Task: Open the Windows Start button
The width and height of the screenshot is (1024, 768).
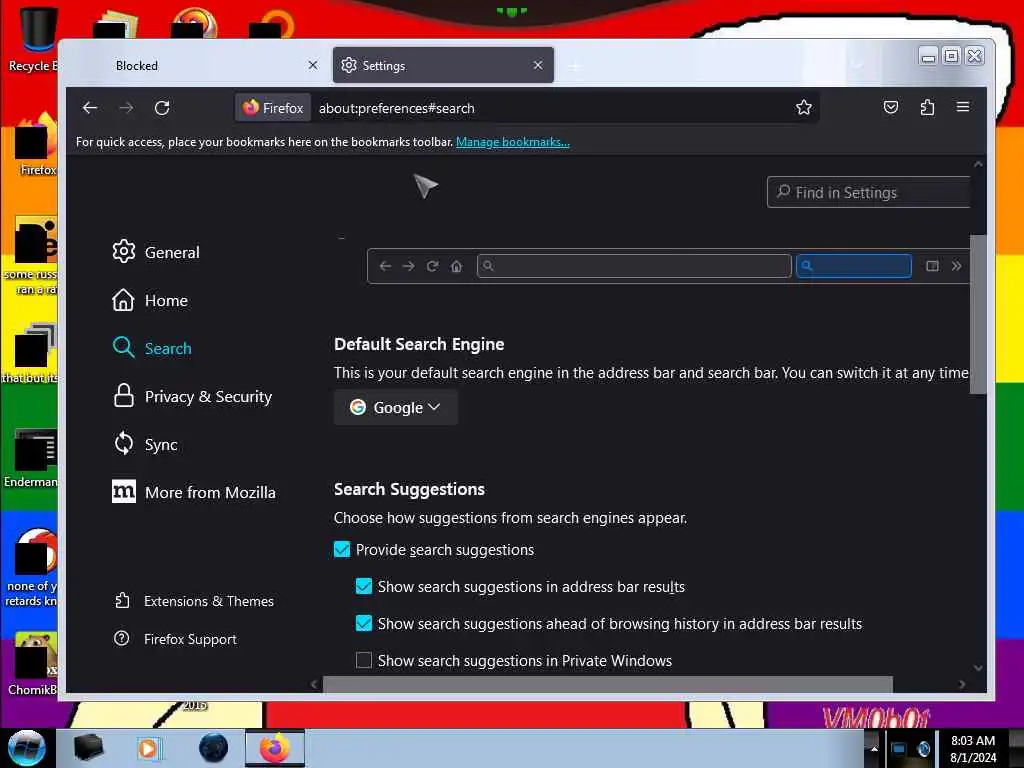Action: [x=26, y=748]
